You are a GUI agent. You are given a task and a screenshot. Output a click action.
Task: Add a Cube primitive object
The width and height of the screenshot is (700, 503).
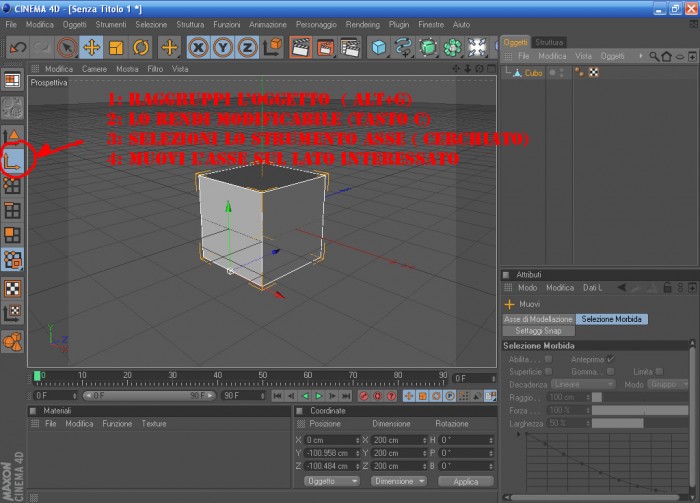pyautogui.click(x=379, y=47)
